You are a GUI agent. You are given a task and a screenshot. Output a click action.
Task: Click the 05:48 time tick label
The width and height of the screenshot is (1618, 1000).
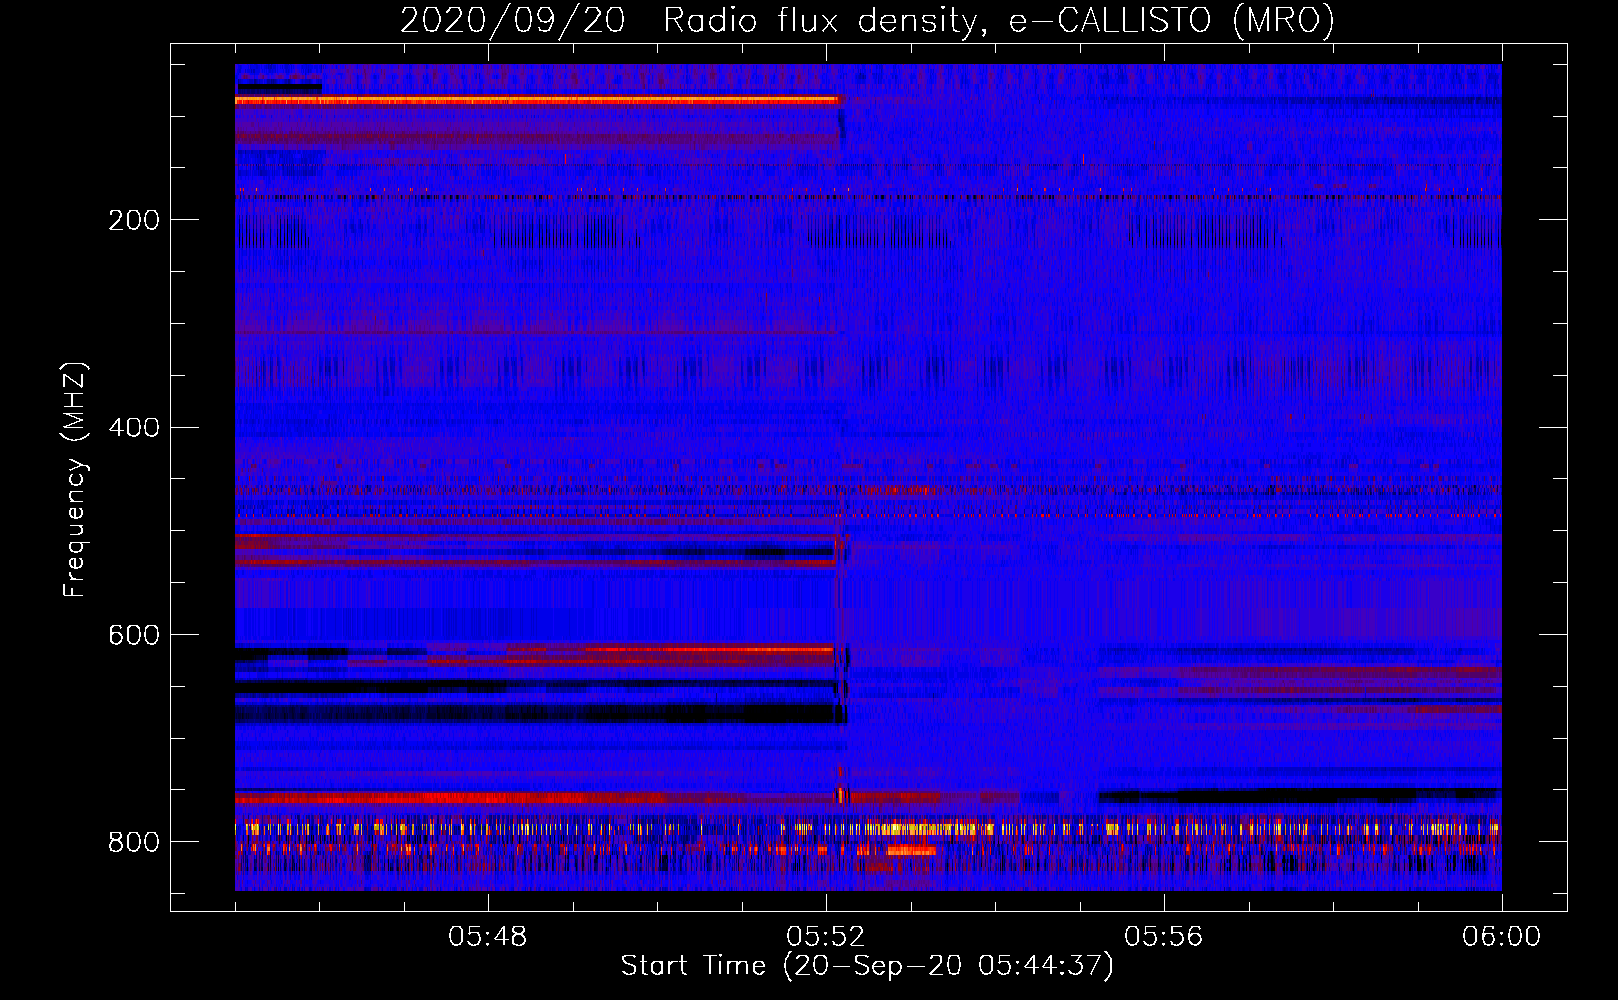coord(488,937)
